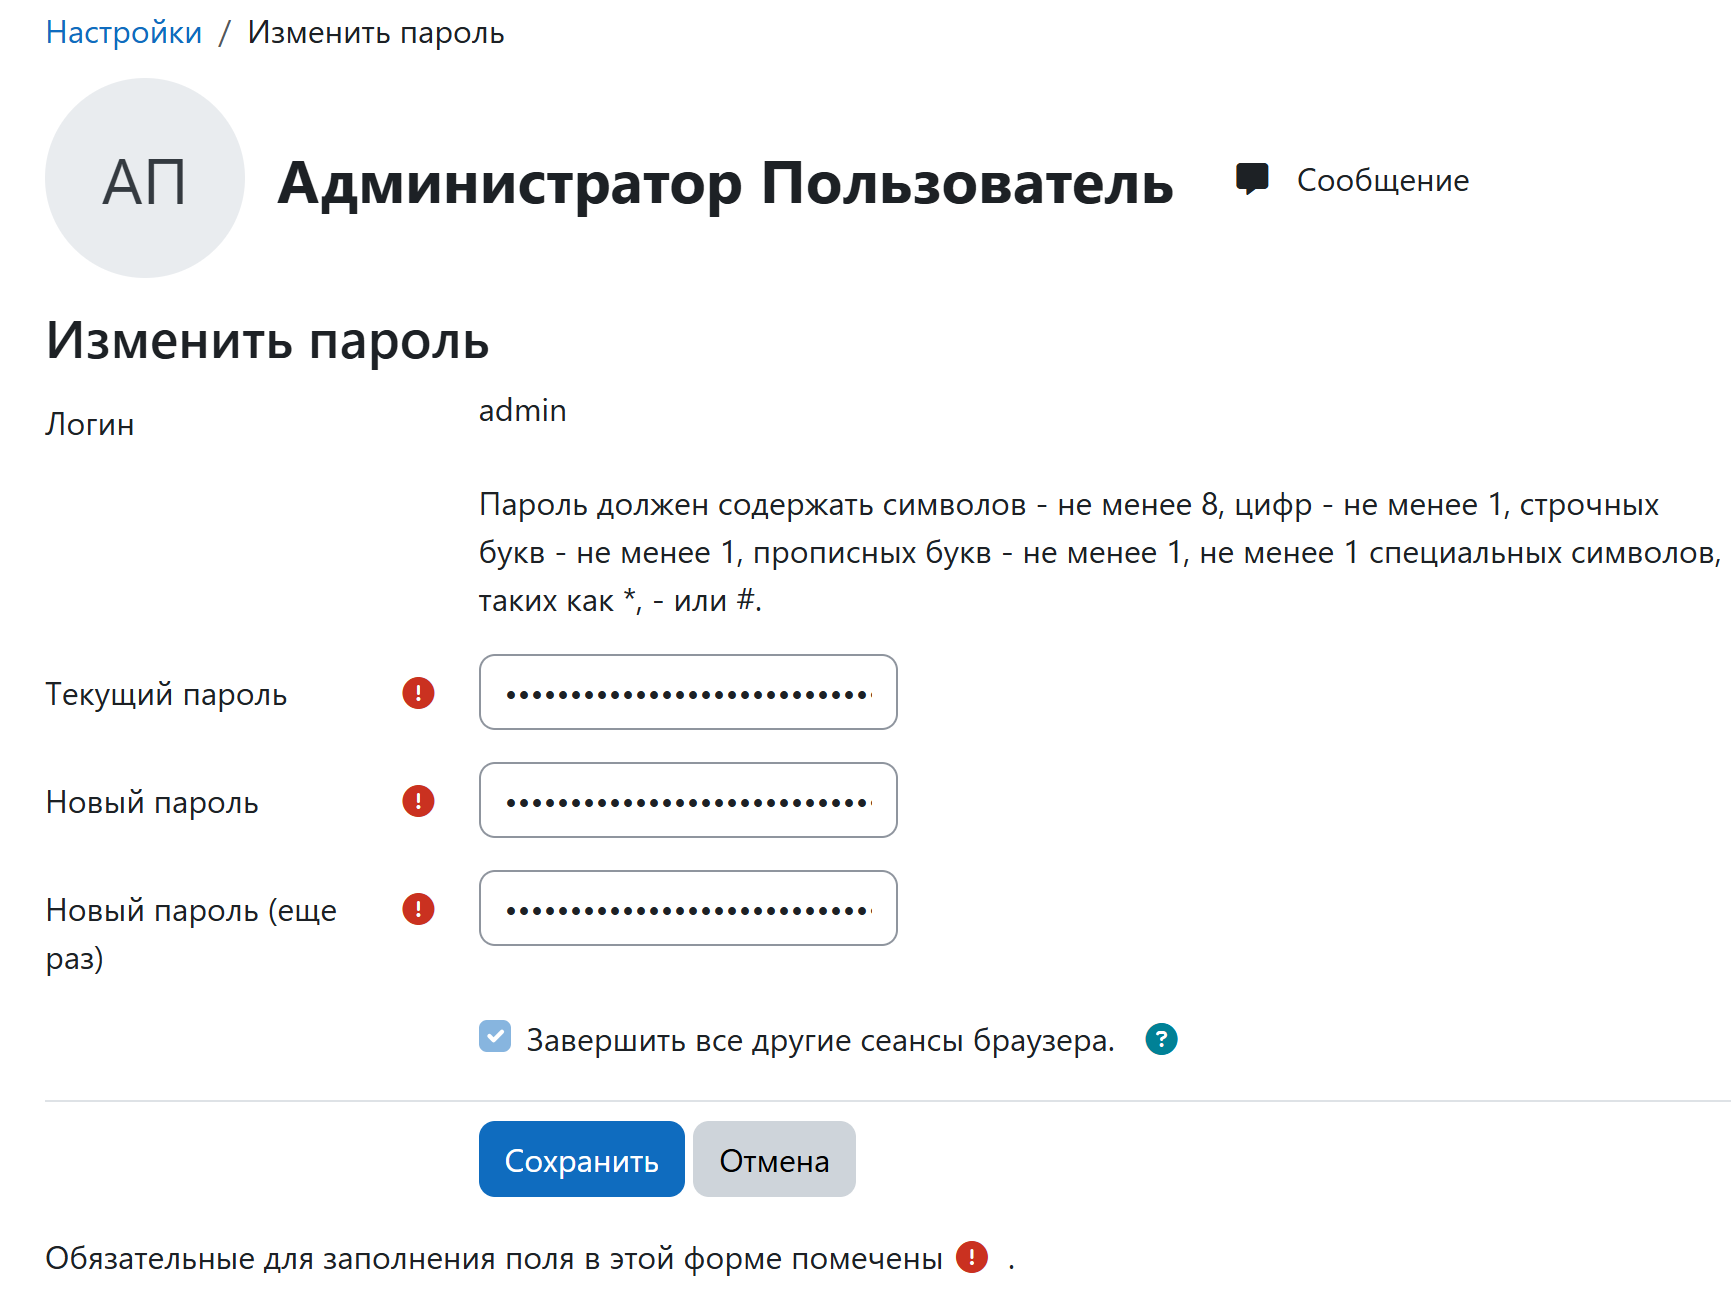Click required icon beside Новый пароль
The image size is (1735, 1303).
point(418,801)
